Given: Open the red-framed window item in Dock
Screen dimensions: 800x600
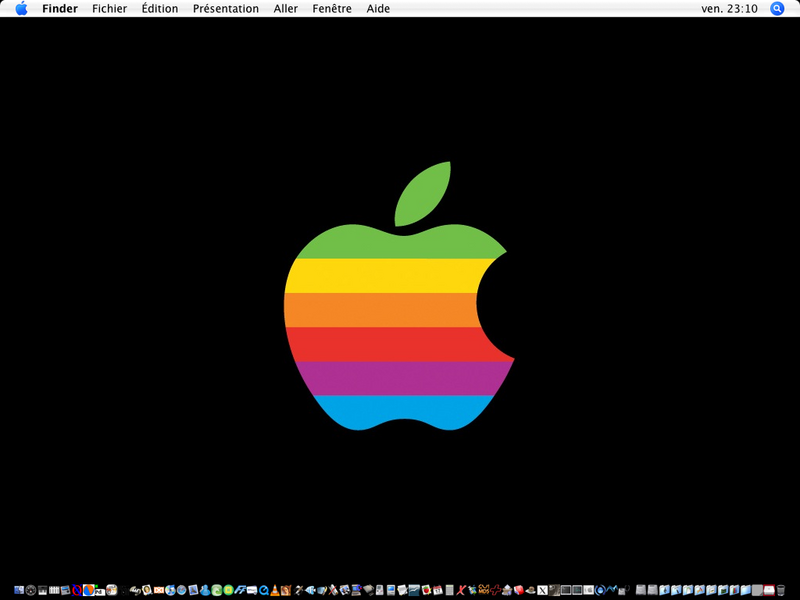Looking at the screenshot, I should pyautogui.click(x=769, y=590).
